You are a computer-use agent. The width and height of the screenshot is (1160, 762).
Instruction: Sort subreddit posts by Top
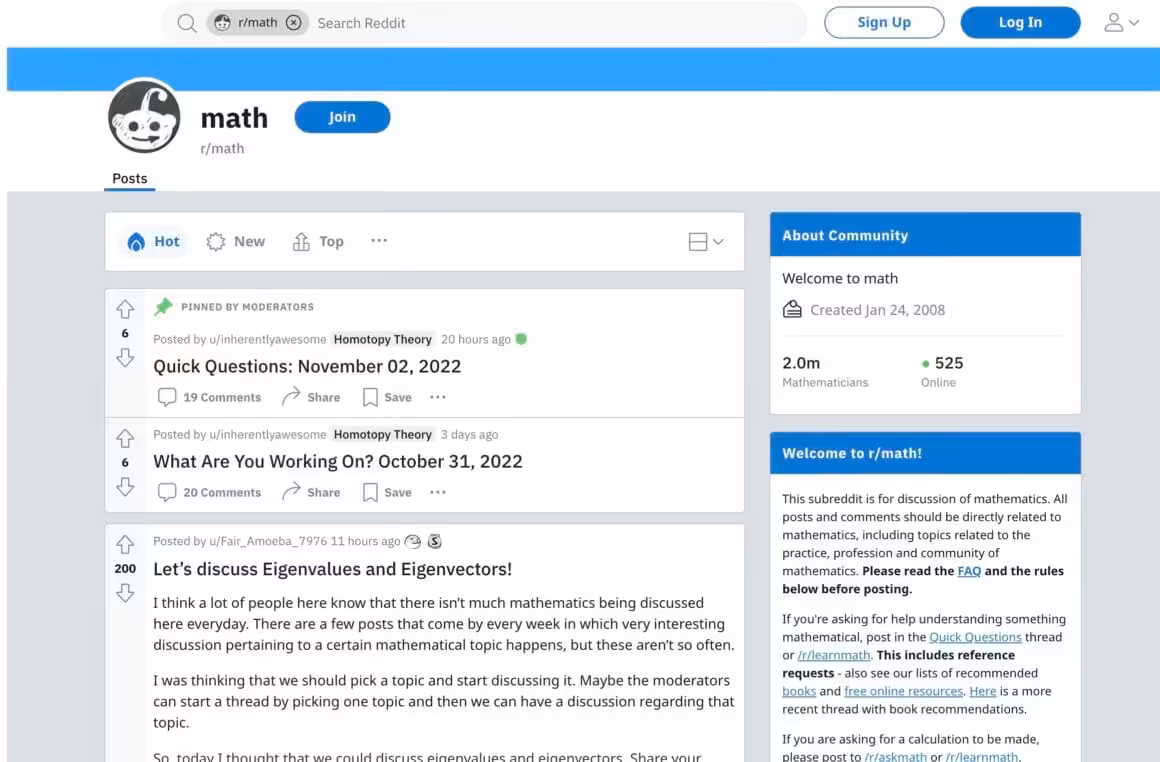coord(318,241)
